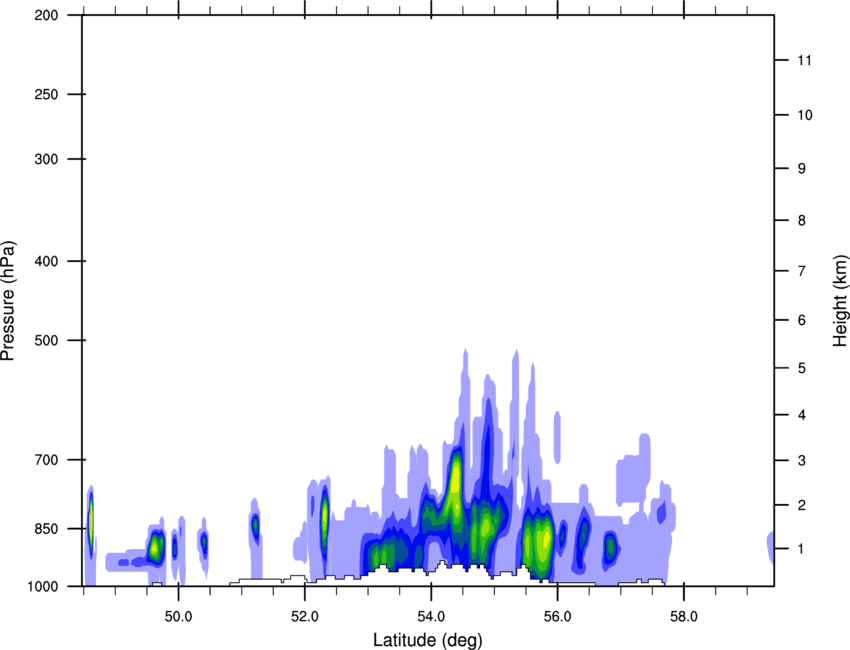Click the 200 pressure tick label

[47, 15]
